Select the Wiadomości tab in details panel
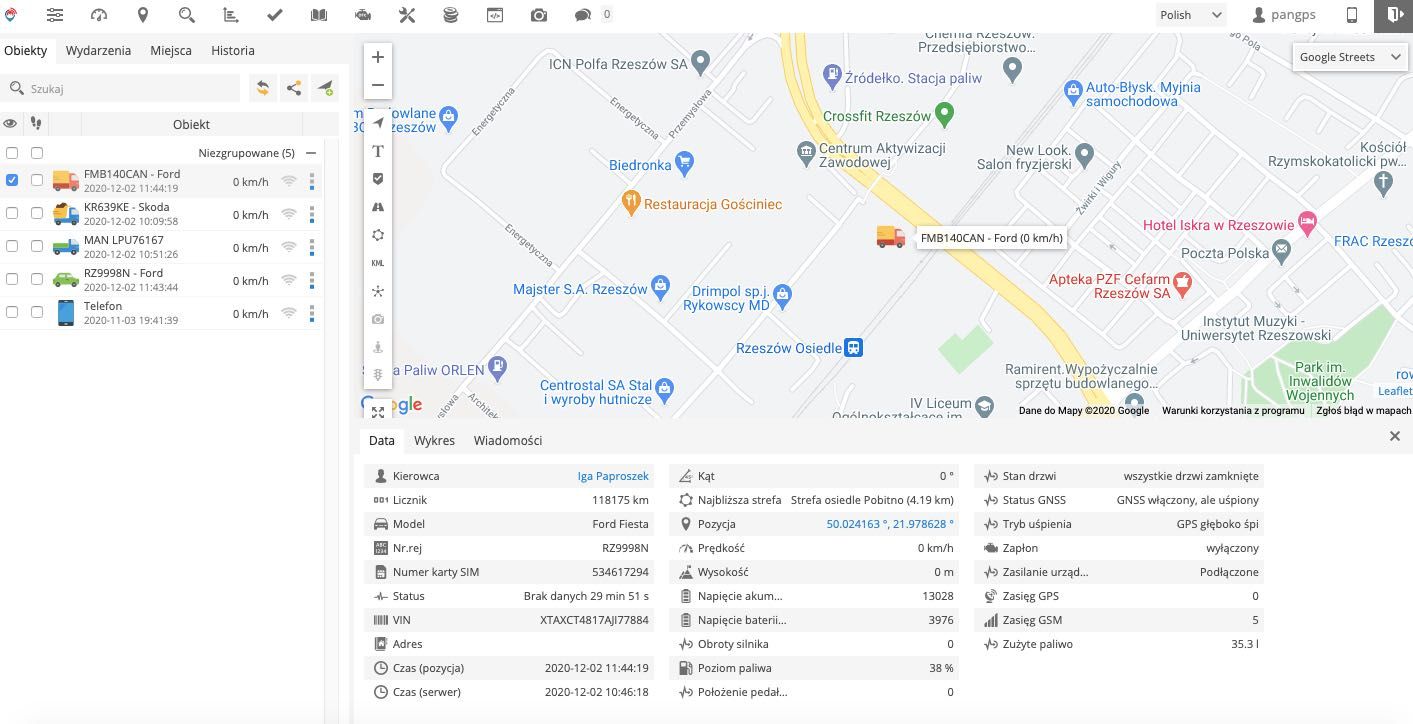The image size is (1413, 724). pos(508,440)
